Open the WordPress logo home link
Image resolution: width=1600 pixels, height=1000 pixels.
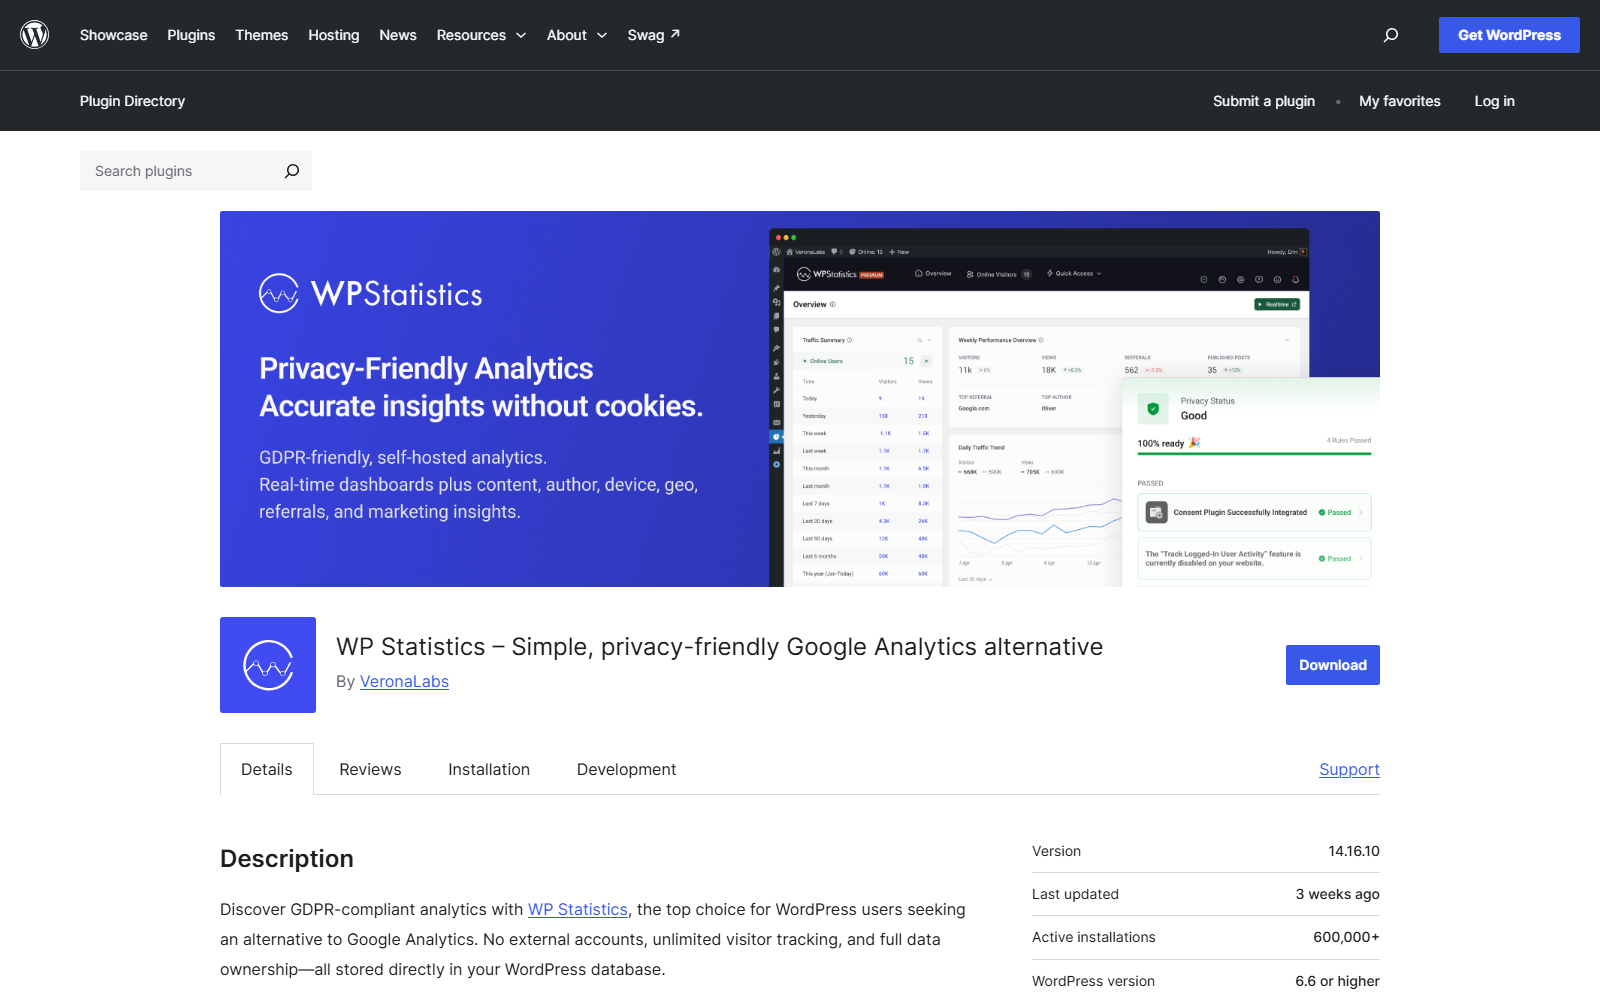click(35, 35)
